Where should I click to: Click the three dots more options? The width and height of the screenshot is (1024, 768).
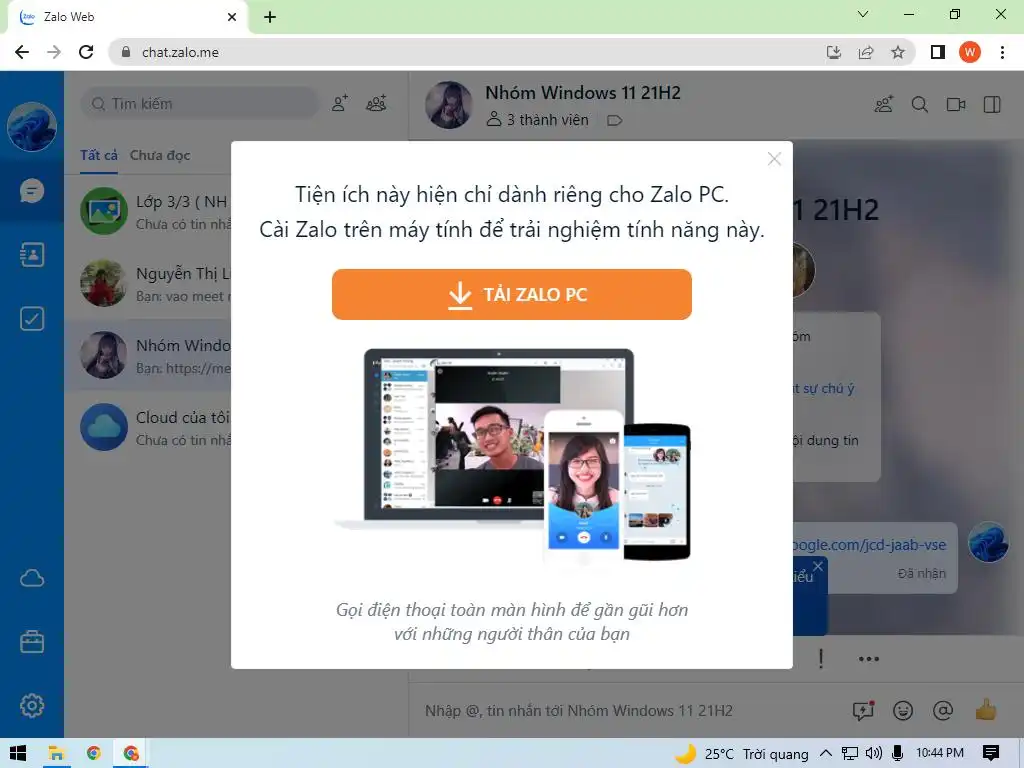pos(869,659)
